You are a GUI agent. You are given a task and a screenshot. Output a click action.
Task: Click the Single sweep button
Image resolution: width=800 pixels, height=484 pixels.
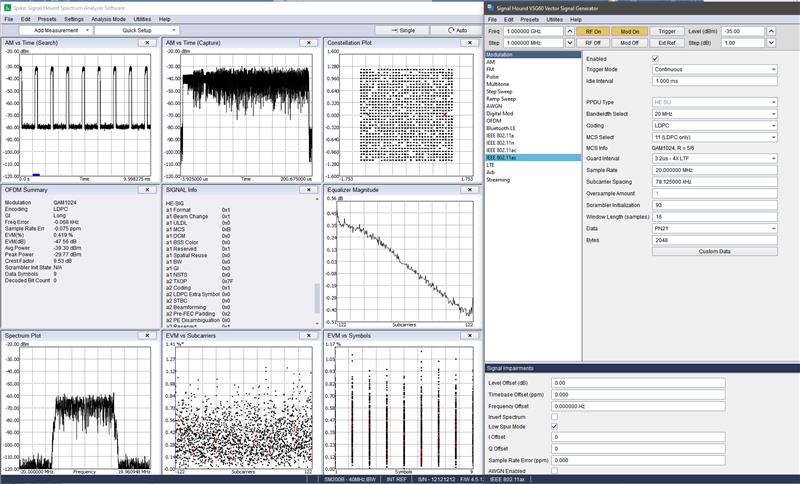pos(403,31)
